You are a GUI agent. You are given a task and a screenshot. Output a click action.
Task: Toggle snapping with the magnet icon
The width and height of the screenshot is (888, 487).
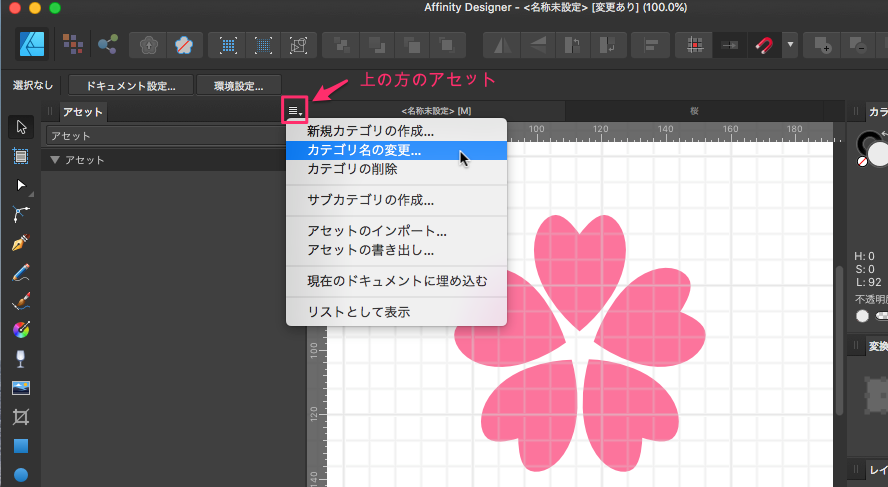pyautogui.click(x=764, y=45)
